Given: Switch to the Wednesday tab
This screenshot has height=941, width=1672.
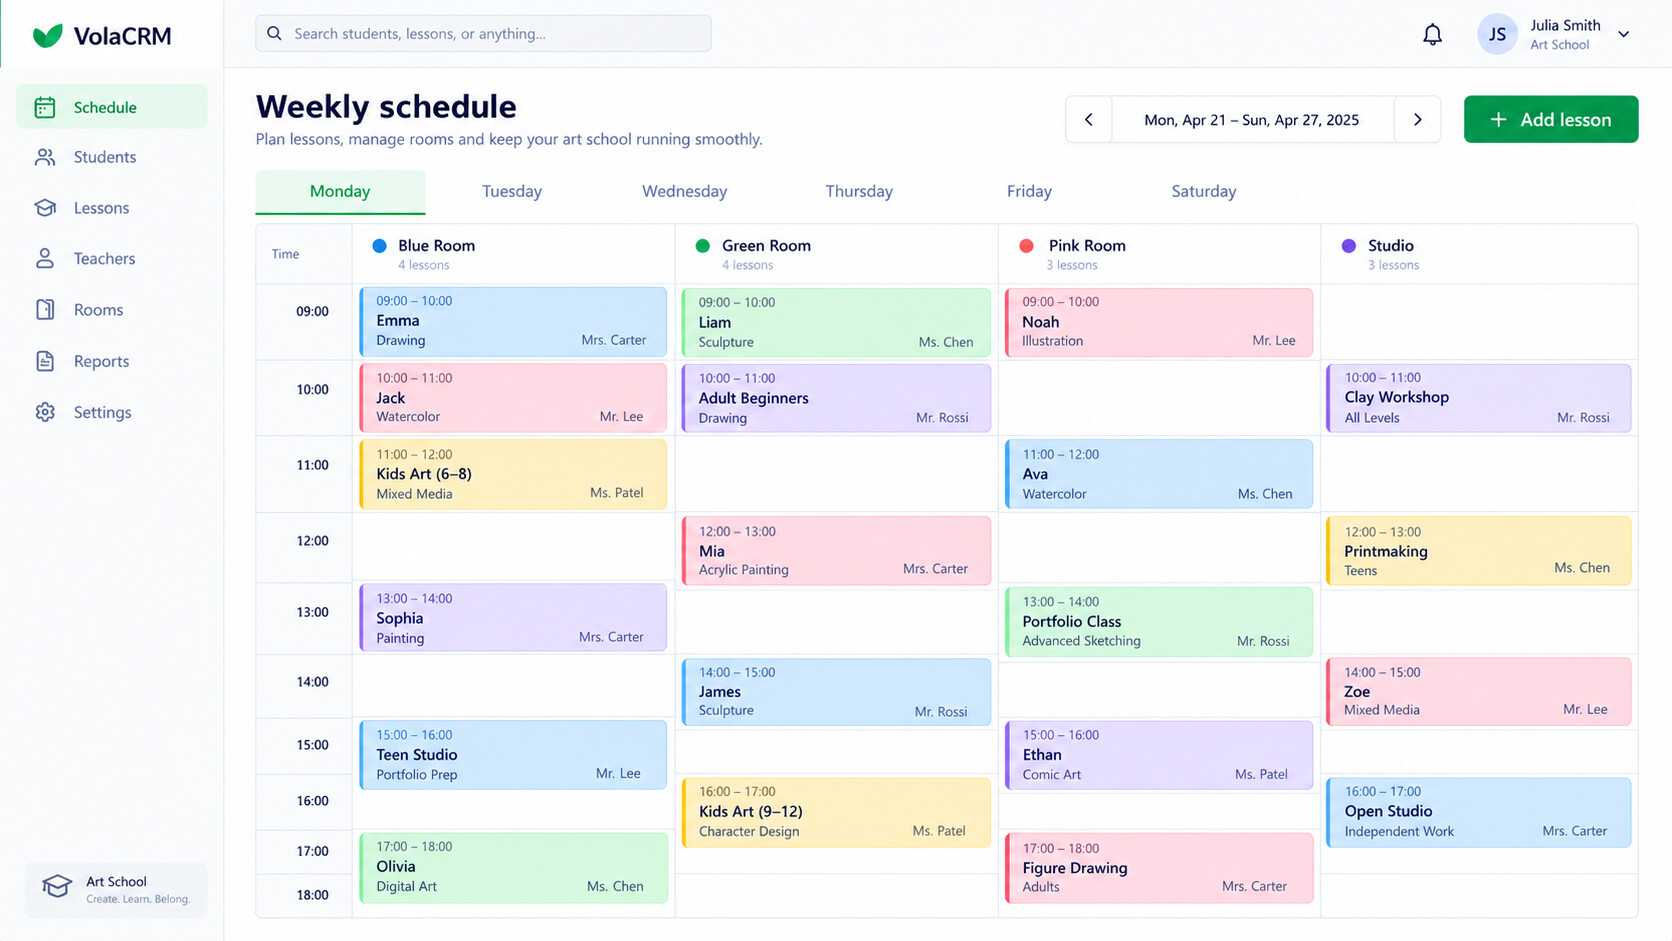Looking at the screenshot, I should pos(685,191).
